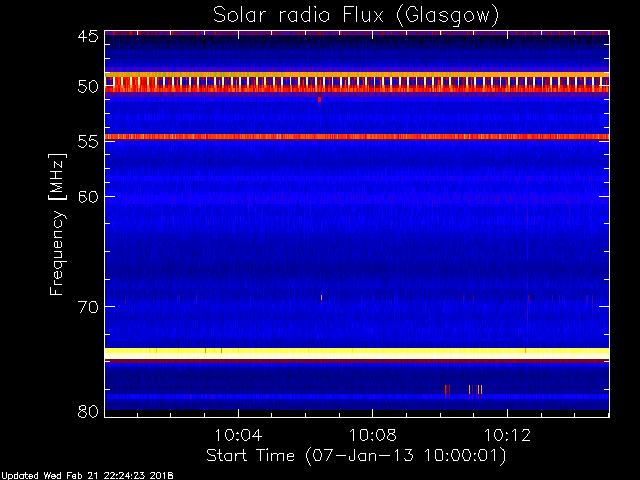The height and width of the screenshot is (480, 640).
Task: Click the 60 MHz frequency tick label
Action: click(x=87, y=197)
